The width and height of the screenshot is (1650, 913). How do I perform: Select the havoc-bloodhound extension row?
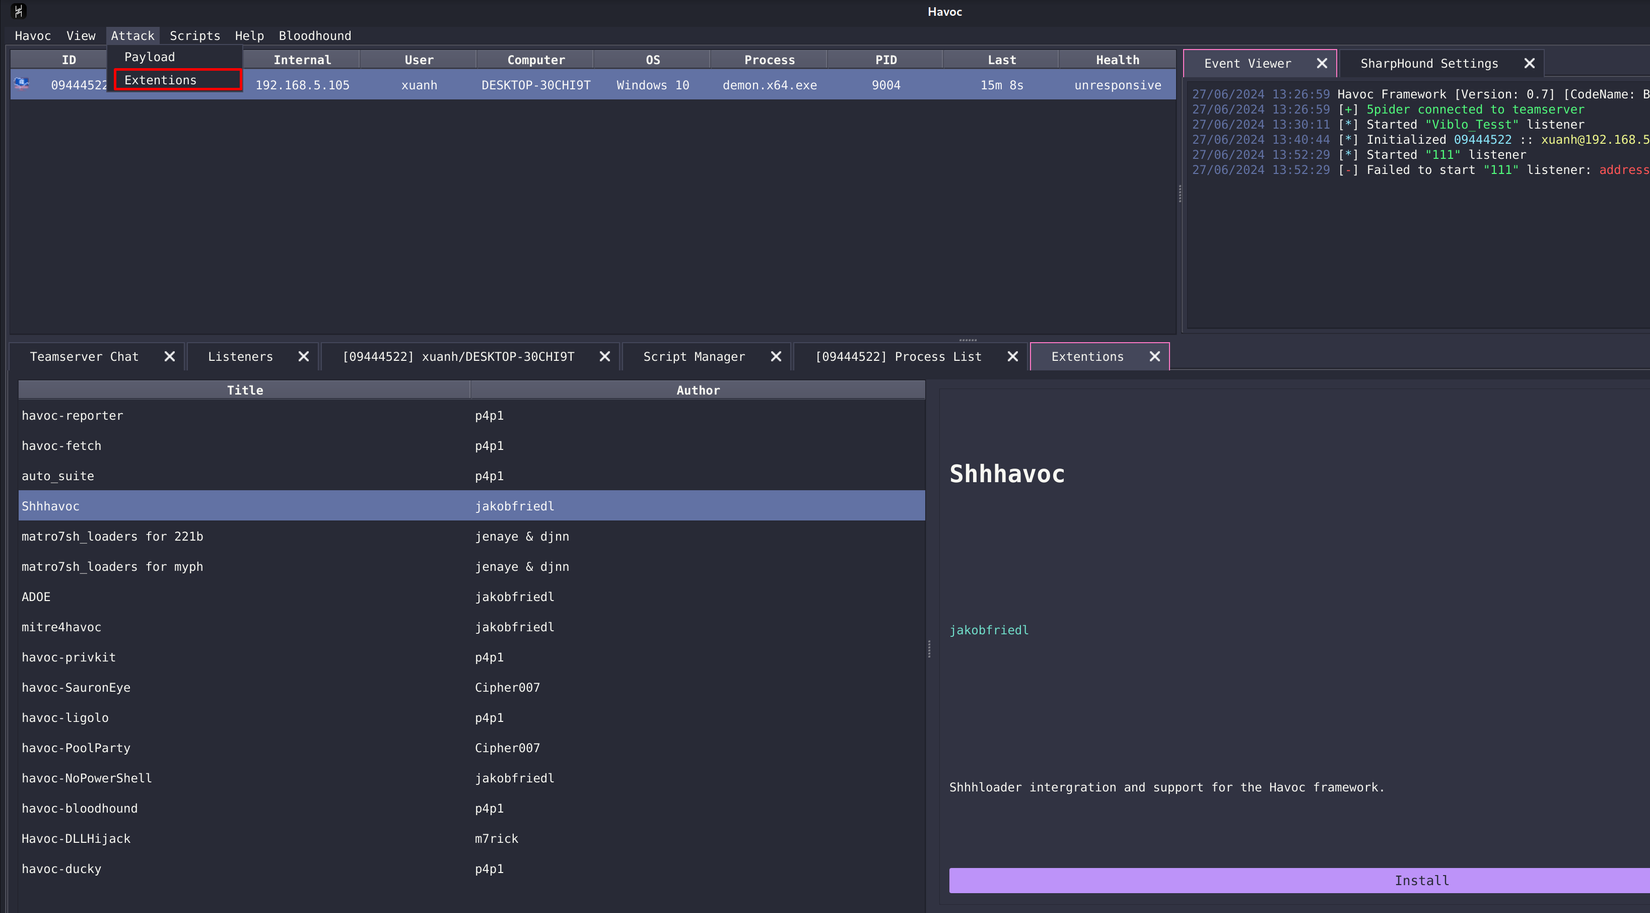point(80,808)
